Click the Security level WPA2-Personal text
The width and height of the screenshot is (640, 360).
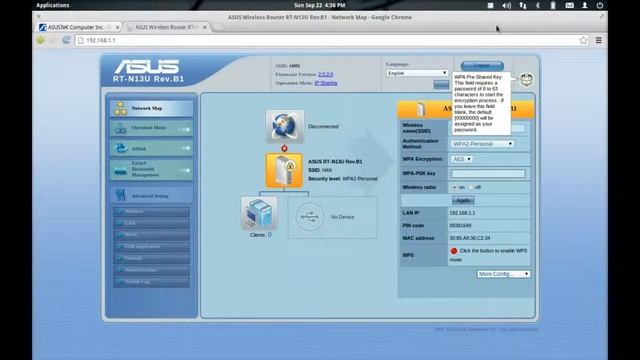click(343, 179)
